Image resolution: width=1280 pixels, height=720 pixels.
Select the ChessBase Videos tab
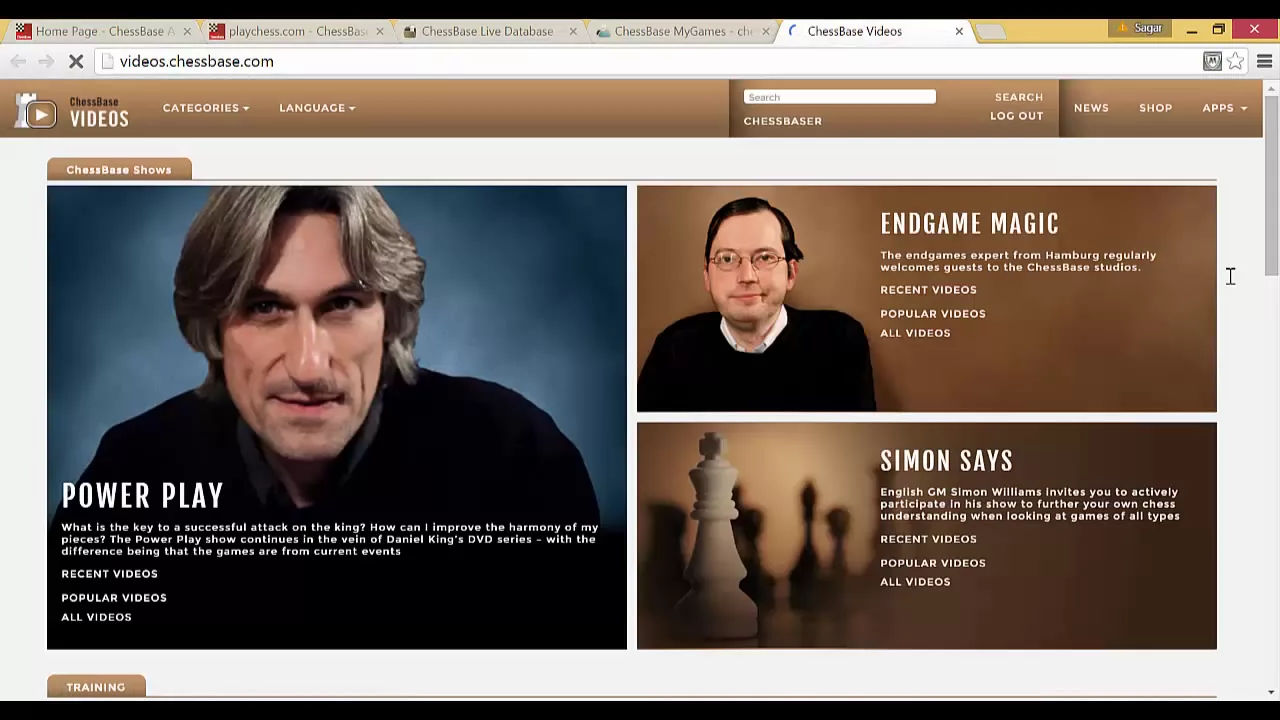coord(875,31)
